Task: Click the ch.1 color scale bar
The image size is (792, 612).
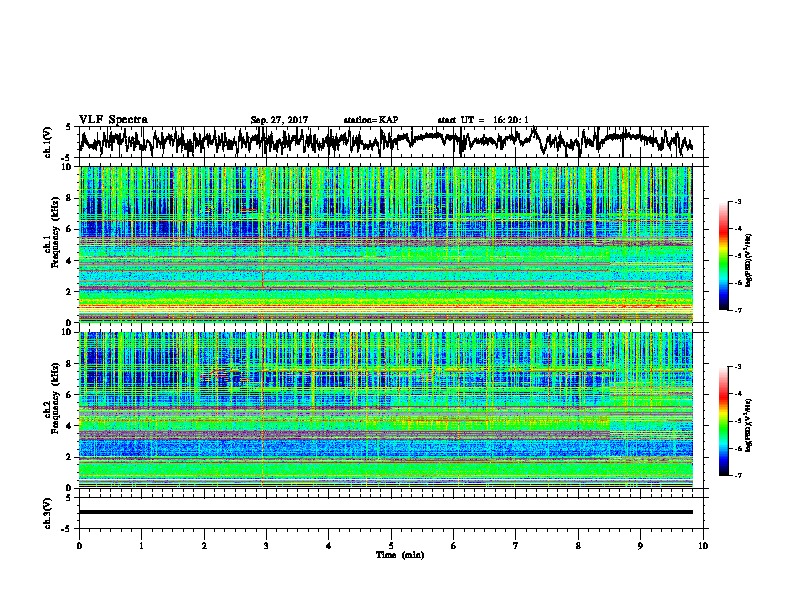Action: (724, 256)
